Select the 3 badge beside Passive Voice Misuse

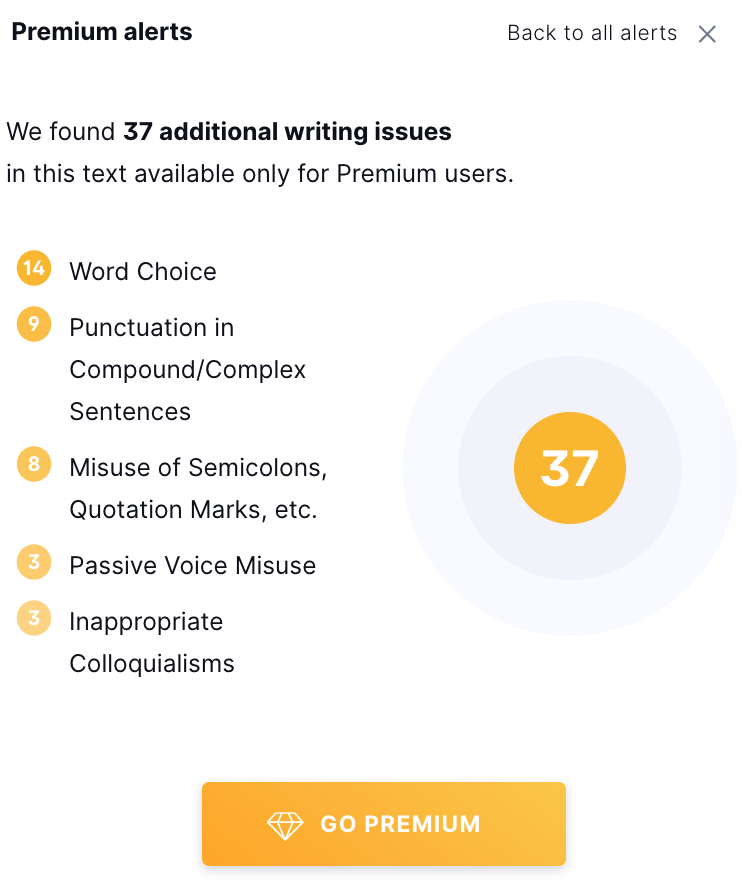pos(34,562)
